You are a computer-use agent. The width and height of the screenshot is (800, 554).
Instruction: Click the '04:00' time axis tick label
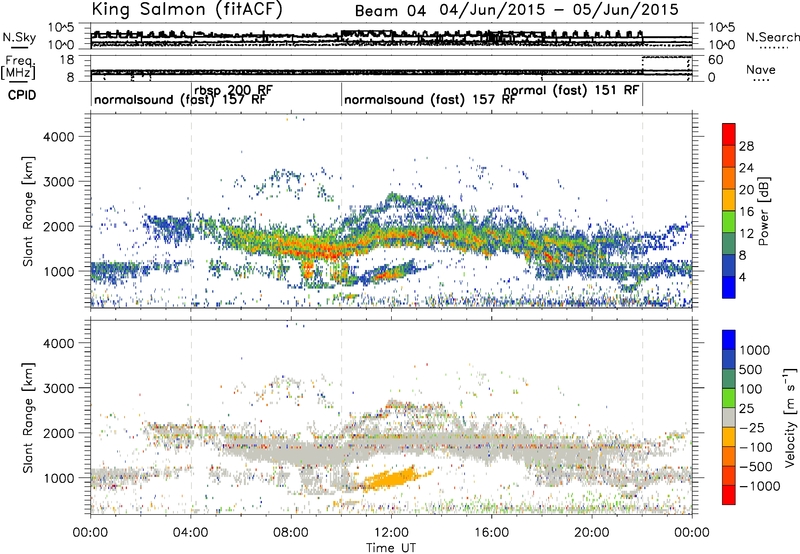[191, 533]
